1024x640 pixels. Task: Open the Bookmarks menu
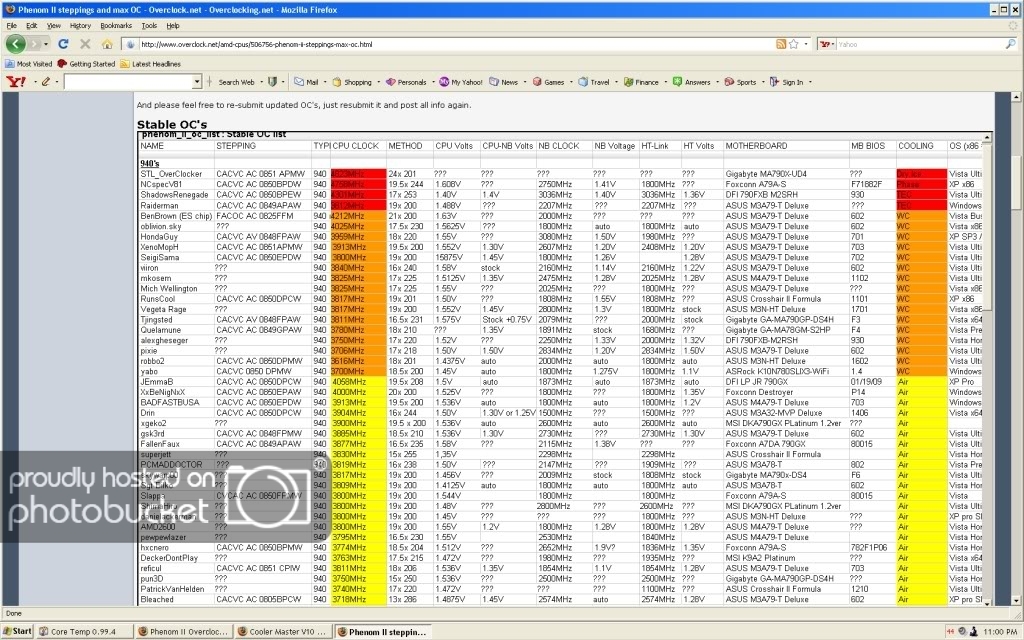click(116, 25)
